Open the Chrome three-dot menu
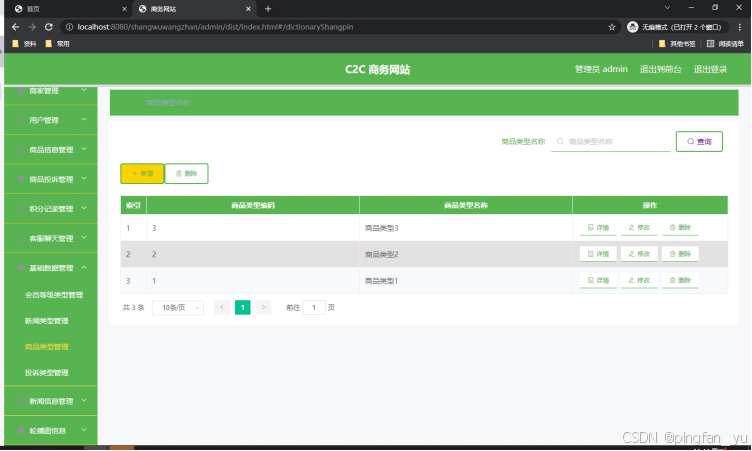The width and height of the screenshot is (752, 451). point(740,27)
